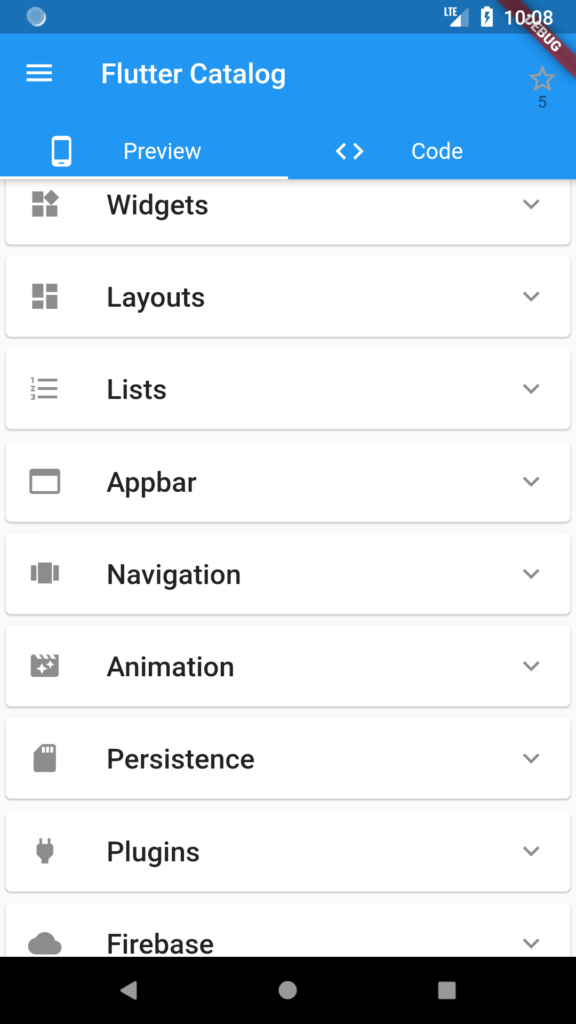Click the Appbar browser window icon
The width and height of the screenshot is (576, 1024).
point(44,481)
